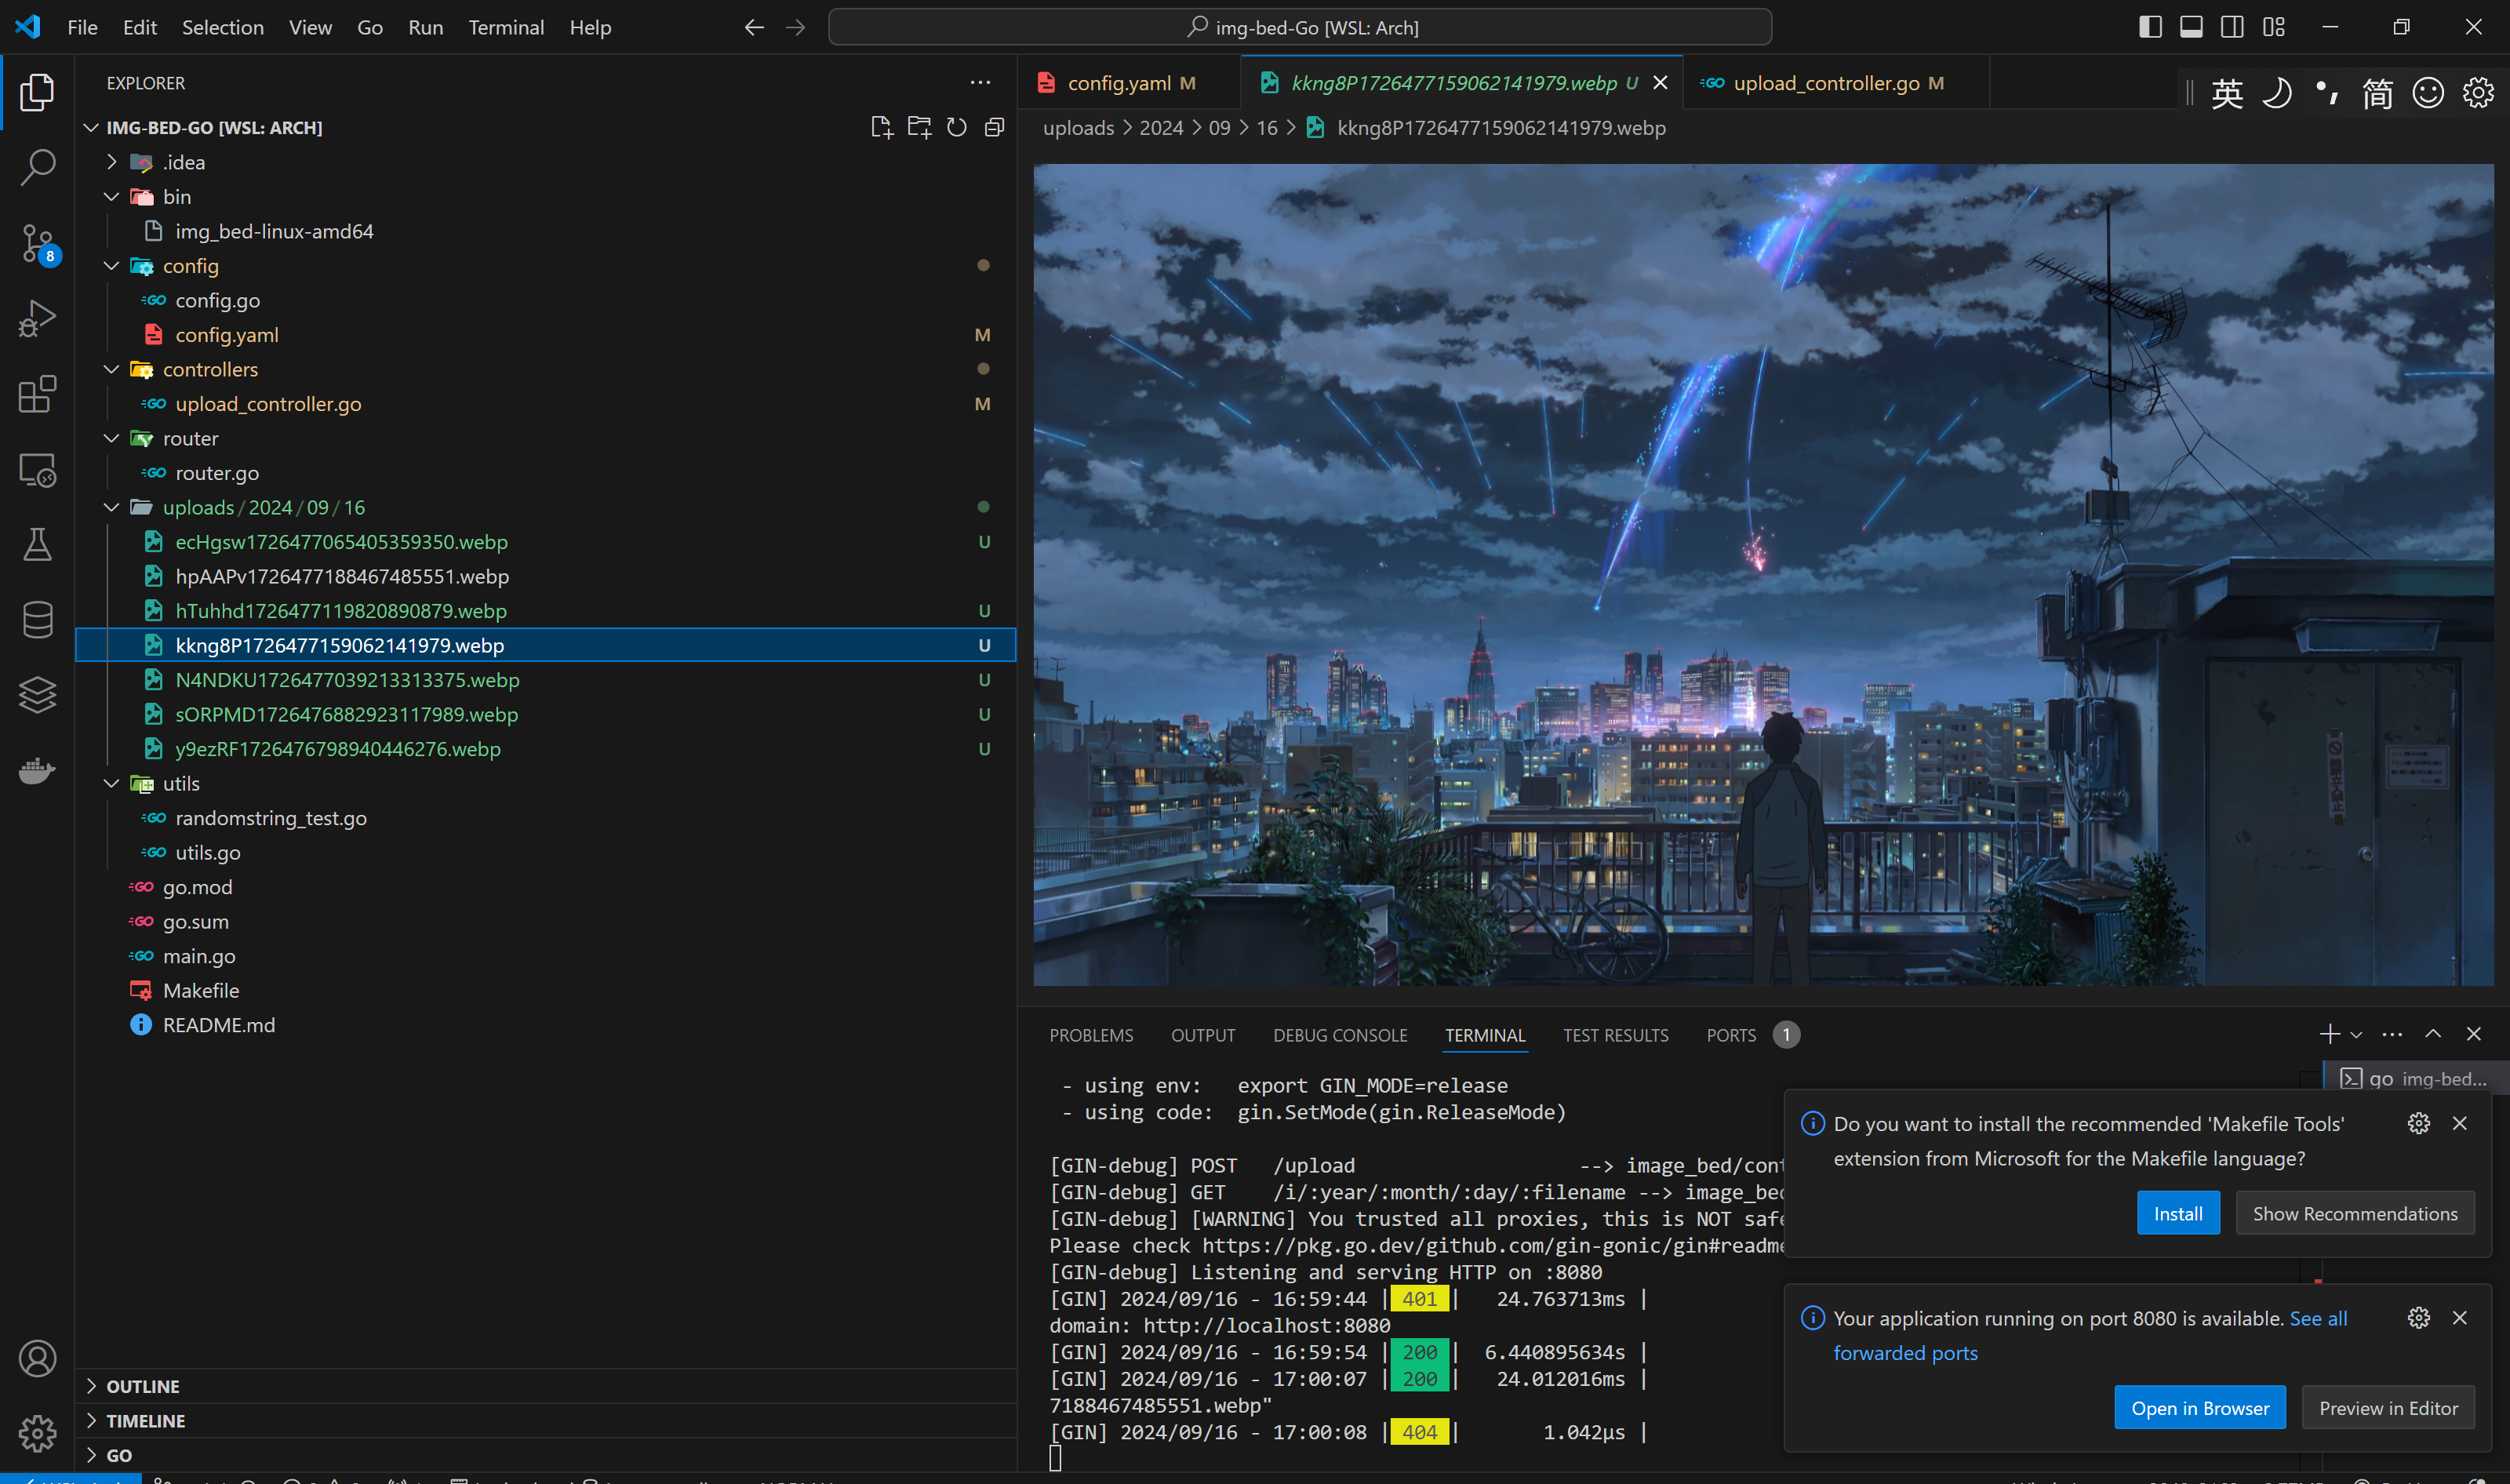The image size is (2510, 1484).
Task: Open main.go in the explorer
Action: pos(199,956)
